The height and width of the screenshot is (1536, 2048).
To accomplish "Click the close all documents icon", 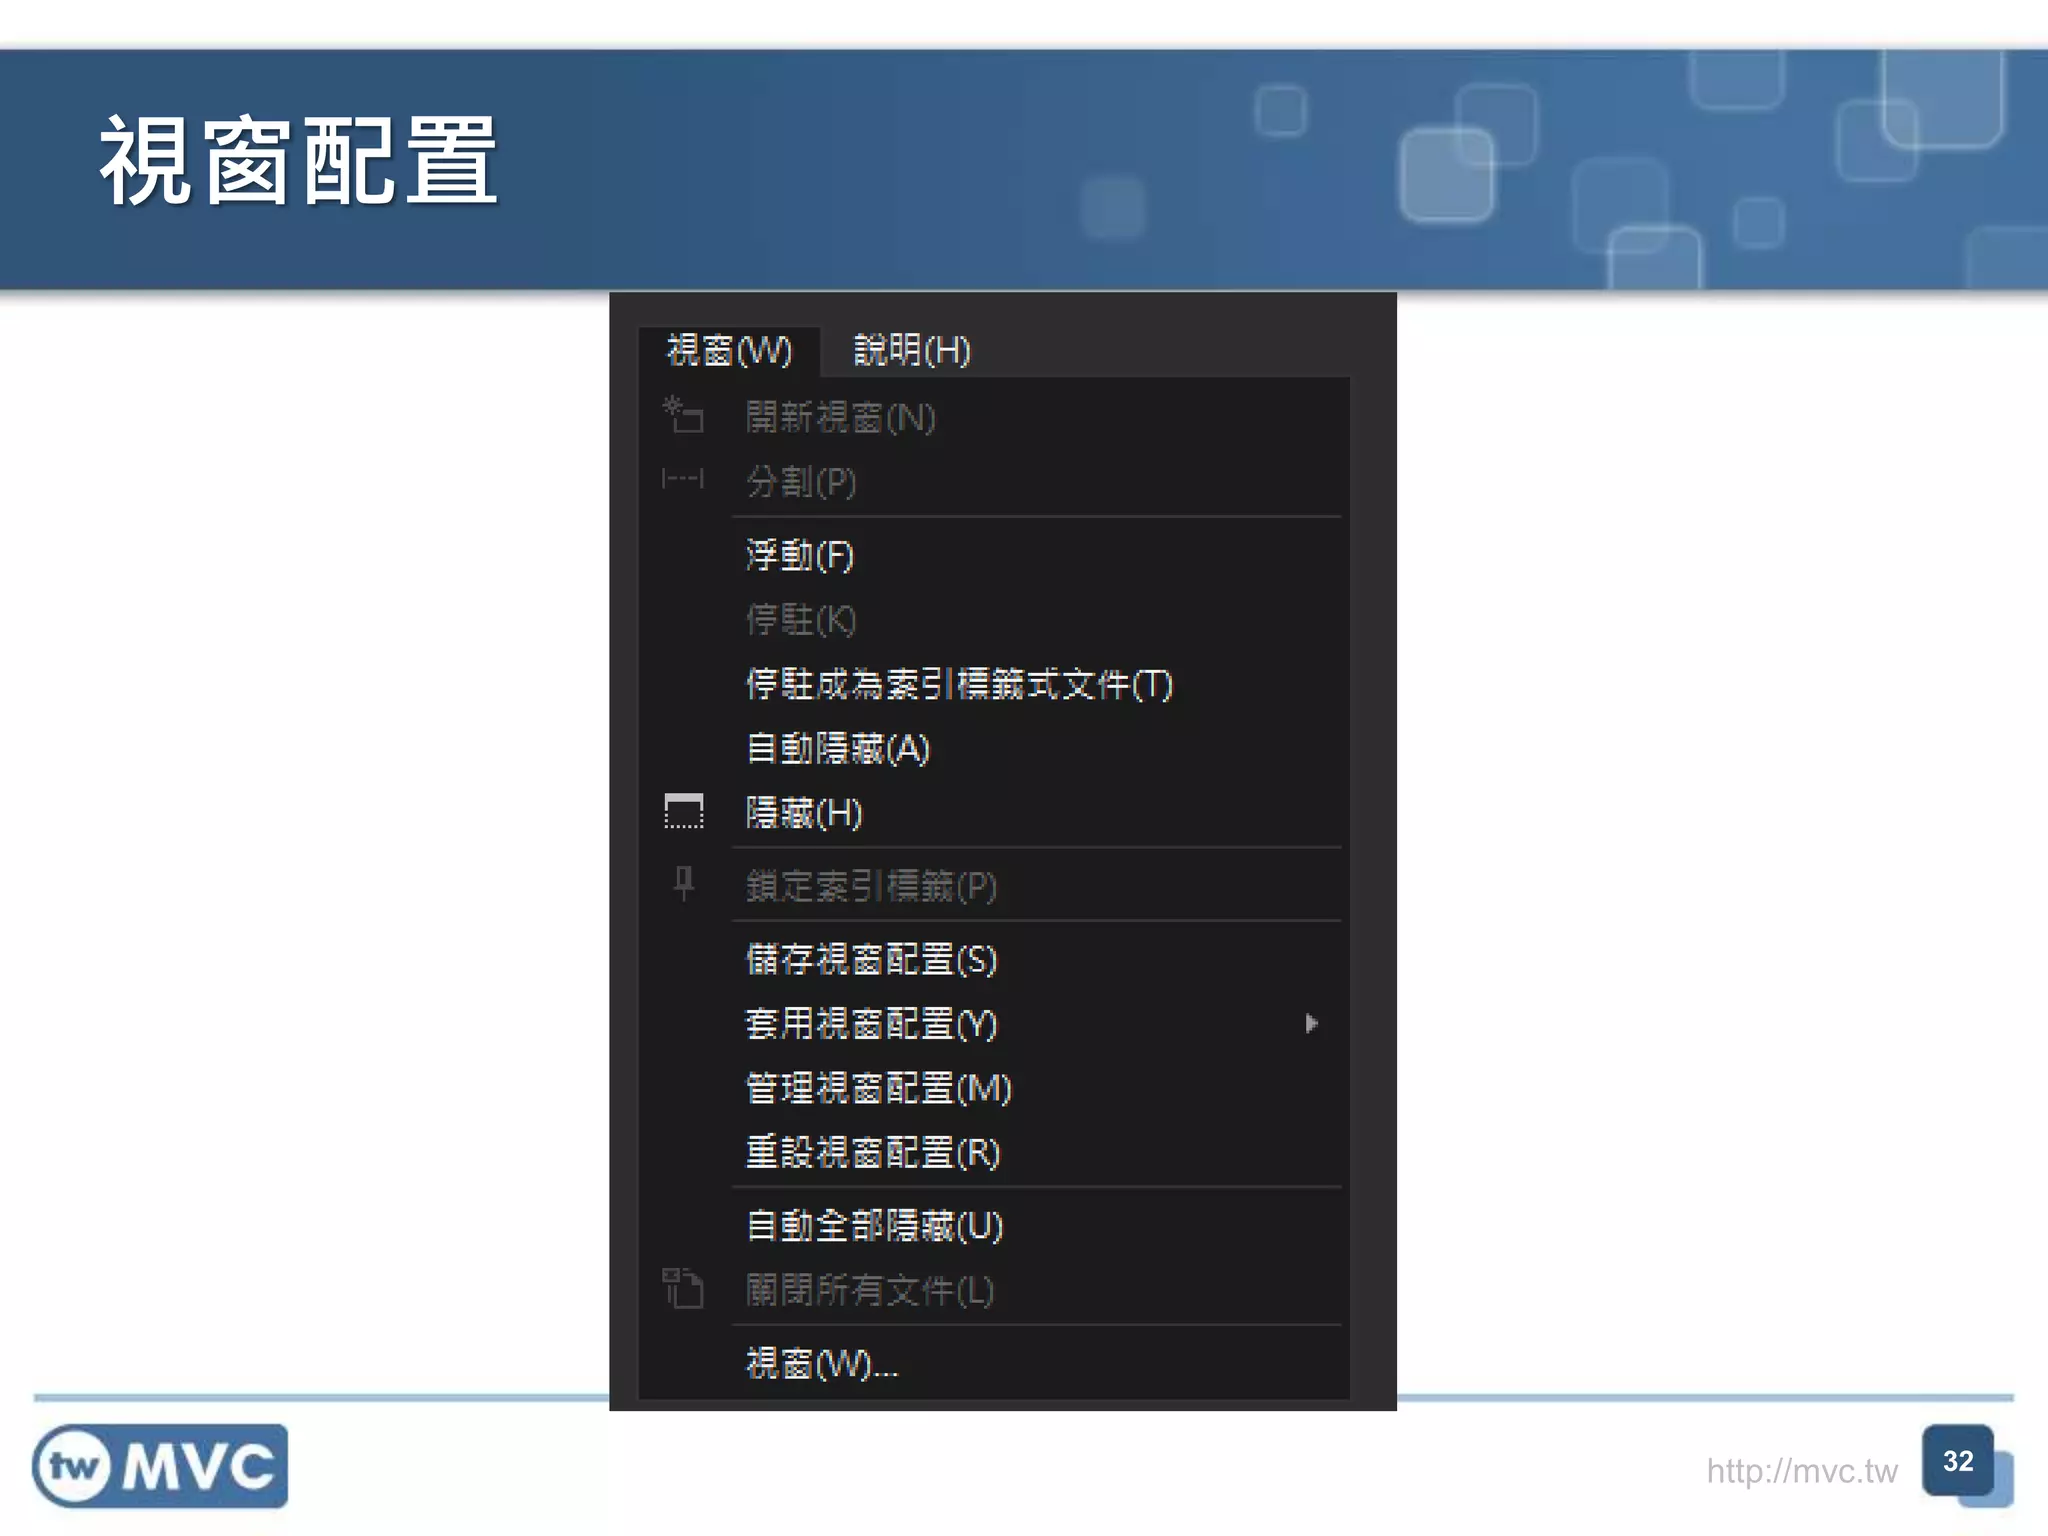I will pos(683,1288).
